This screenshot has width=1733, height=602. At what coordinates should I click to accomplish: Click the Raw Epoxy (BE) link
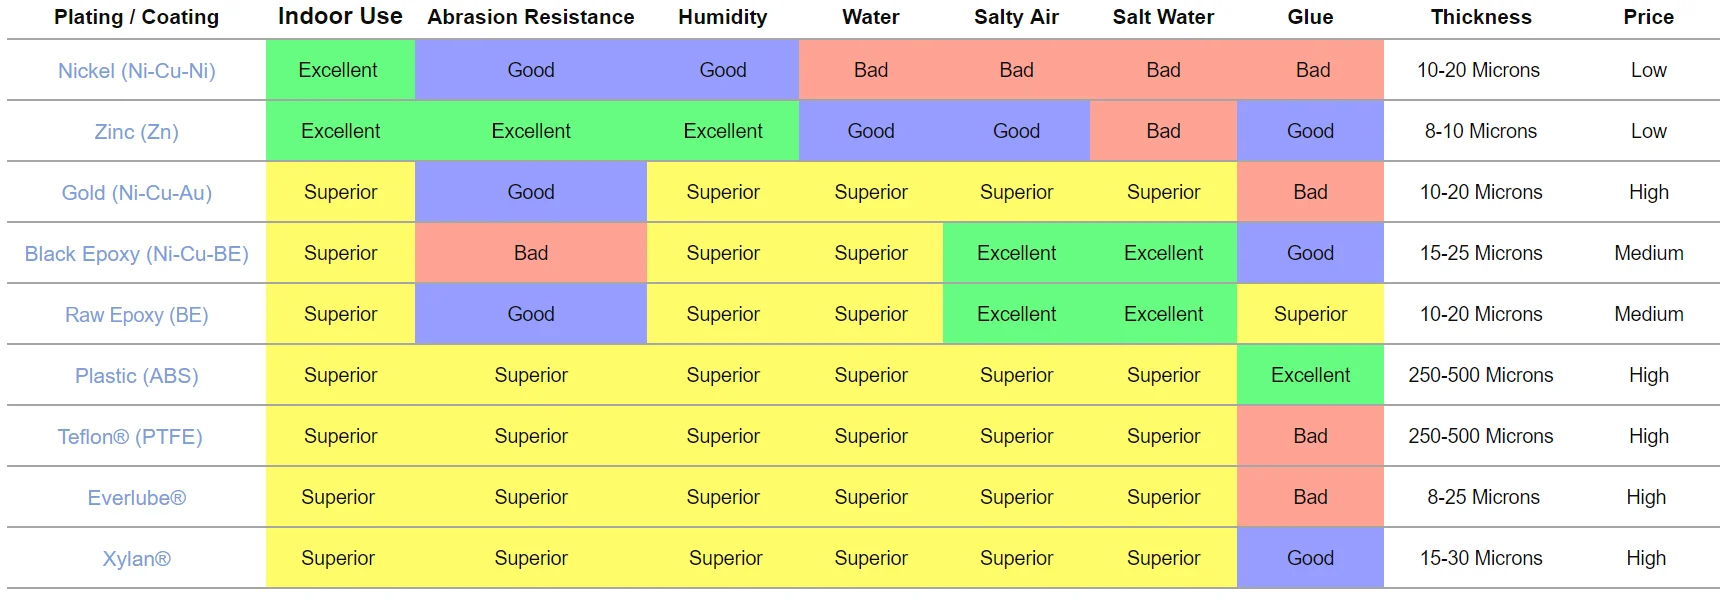coord(137,315)
